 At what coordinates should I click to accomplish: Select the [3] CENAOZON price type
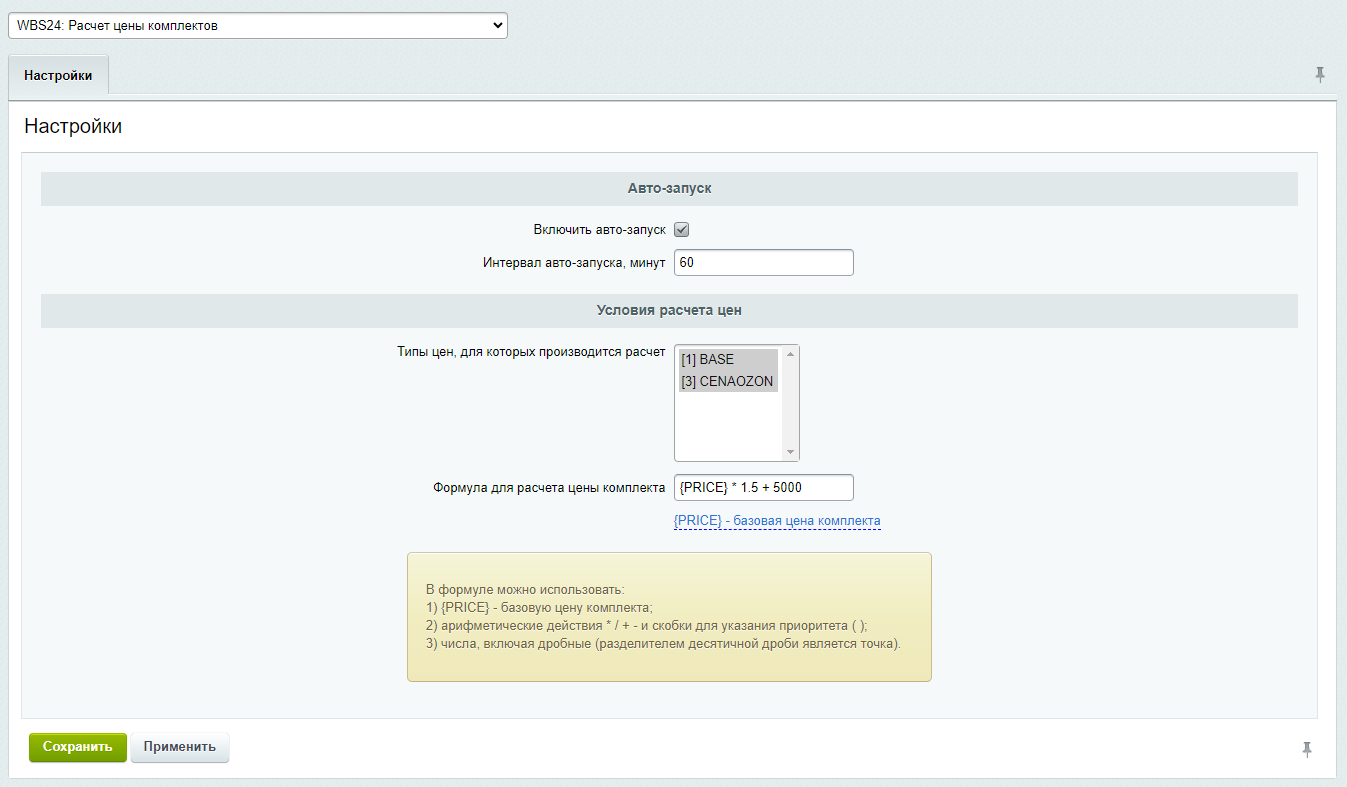click(727, 381)
